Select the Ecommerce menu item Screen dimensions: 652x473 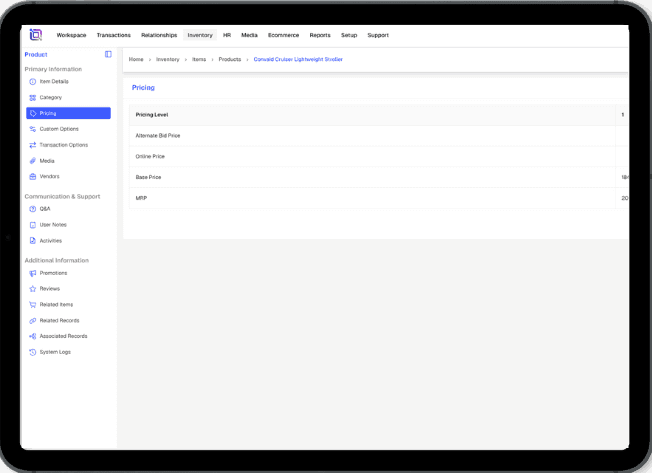pyautogui.click(x=283, y=35)
